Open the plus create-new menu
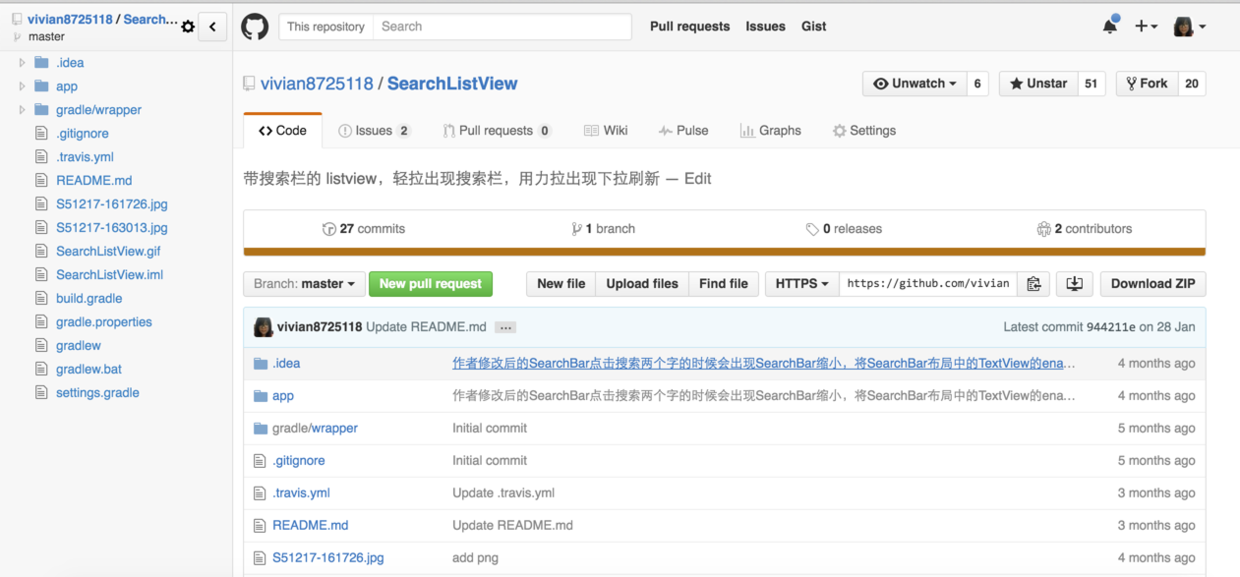 [x=1146, y=27]
